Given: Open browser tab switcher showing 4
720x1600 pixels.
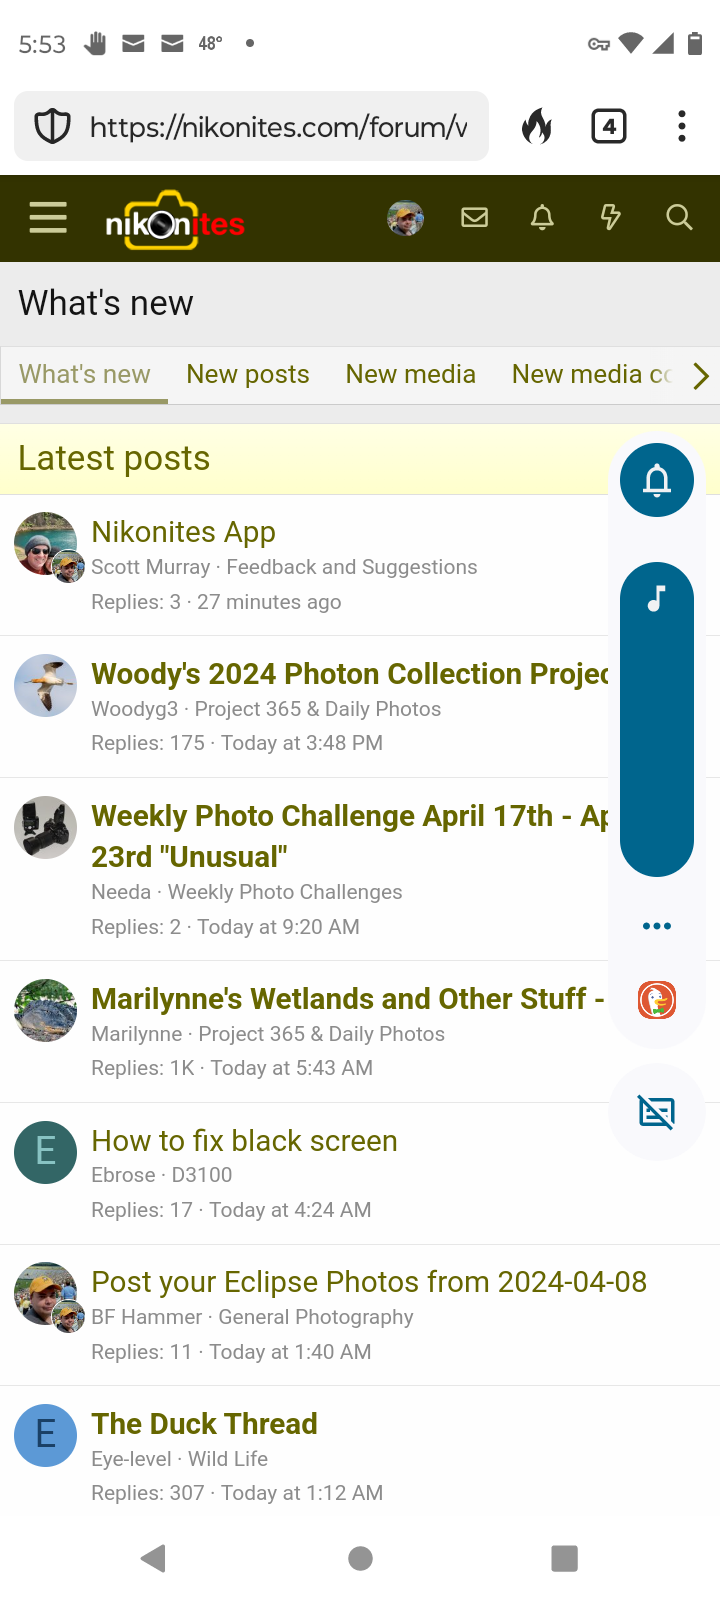Looking at the screenshot, I should (x=609, y=127).
